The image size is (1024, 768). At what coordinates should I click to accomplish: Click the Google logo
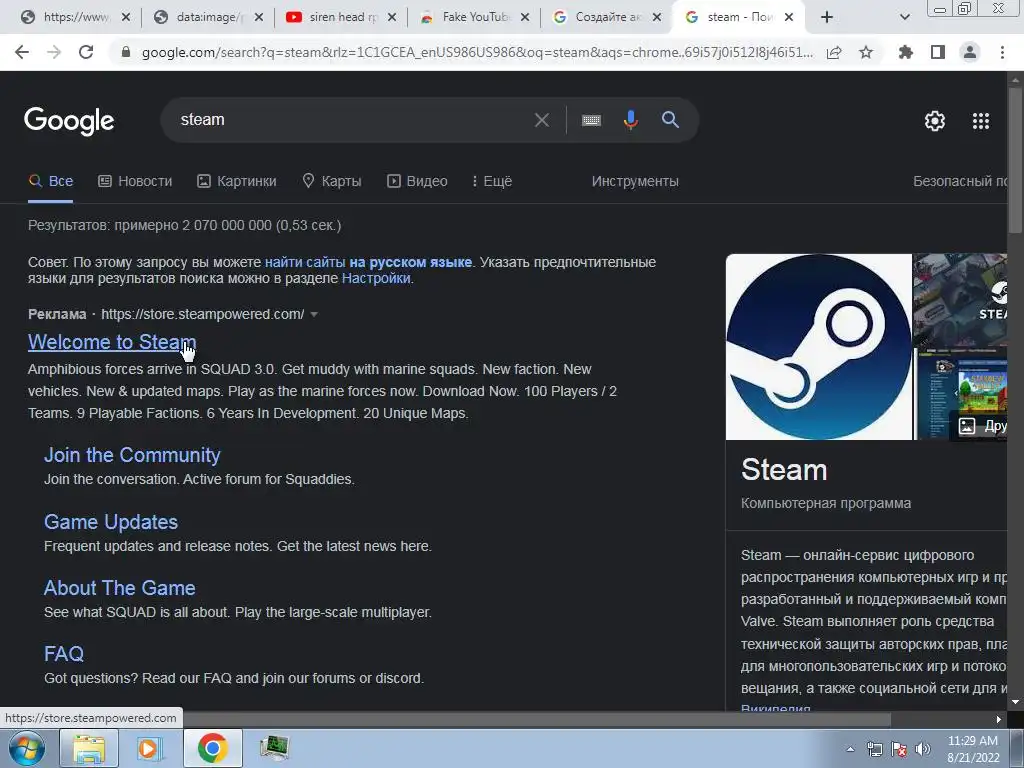click(69, 121)
